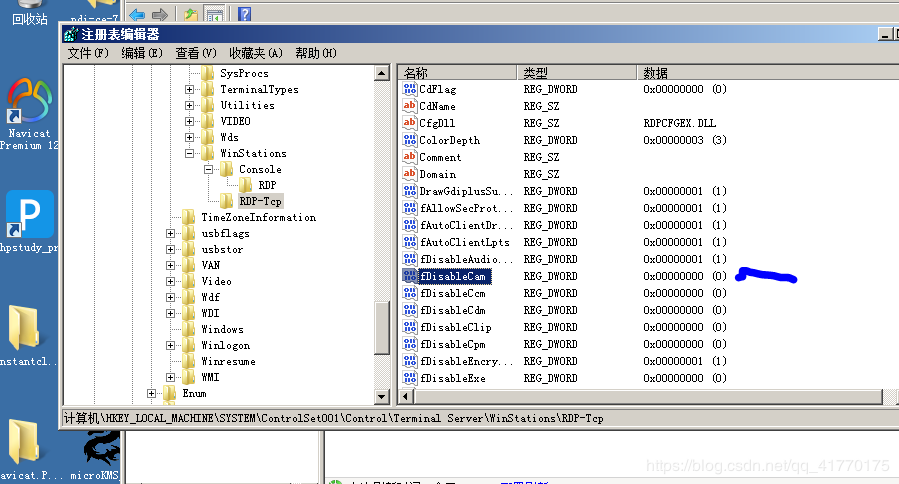This screenshot has height=484, width=899.
Task: Click tree pane scroll down arrow
Action: [382, 396]
